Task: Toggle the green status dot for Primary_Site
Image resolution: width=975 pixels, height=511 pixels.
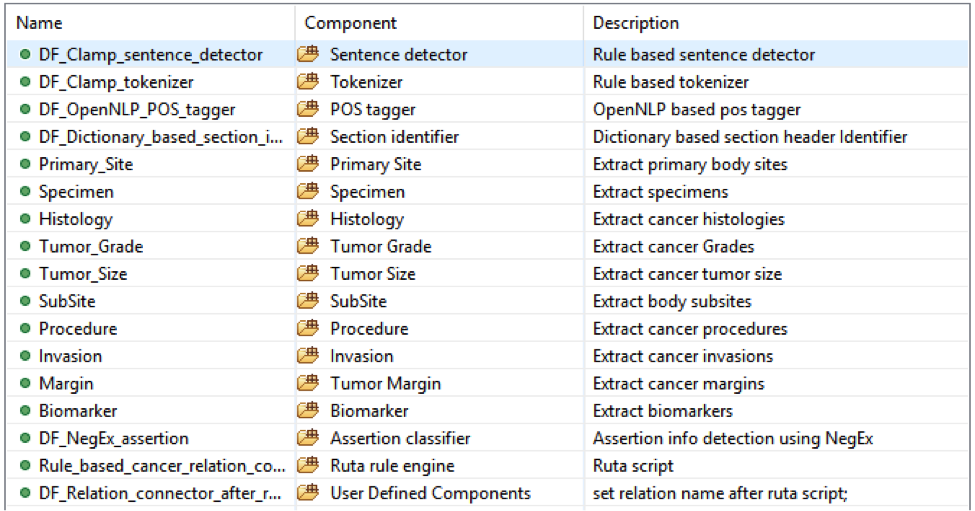Action: point(25,164)
